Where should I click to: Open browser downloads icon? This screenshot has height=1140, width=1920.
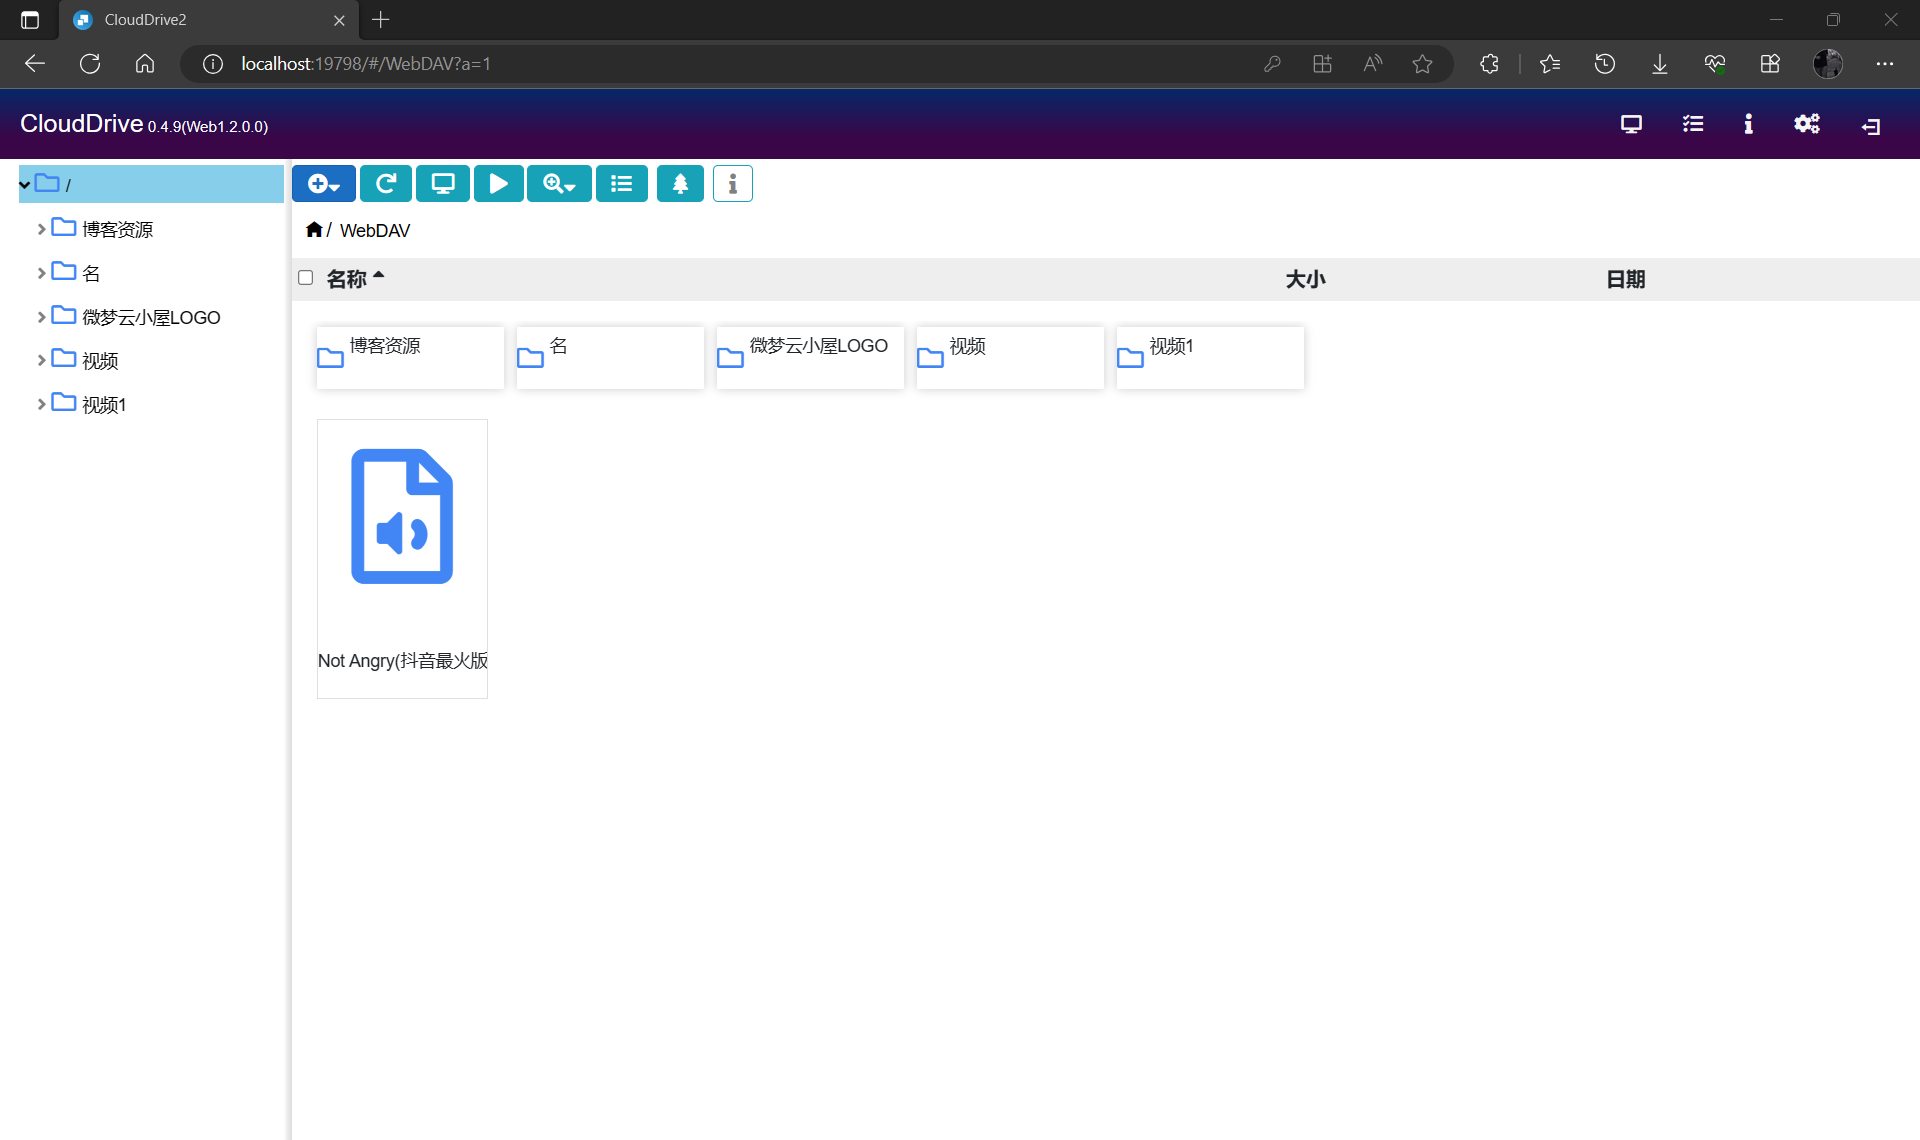pos(1660,64)
